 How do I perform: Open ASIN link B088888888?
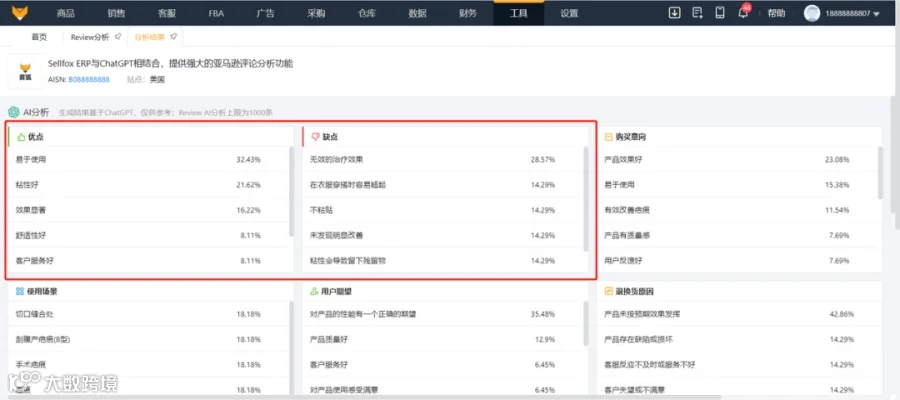[89, 80]
